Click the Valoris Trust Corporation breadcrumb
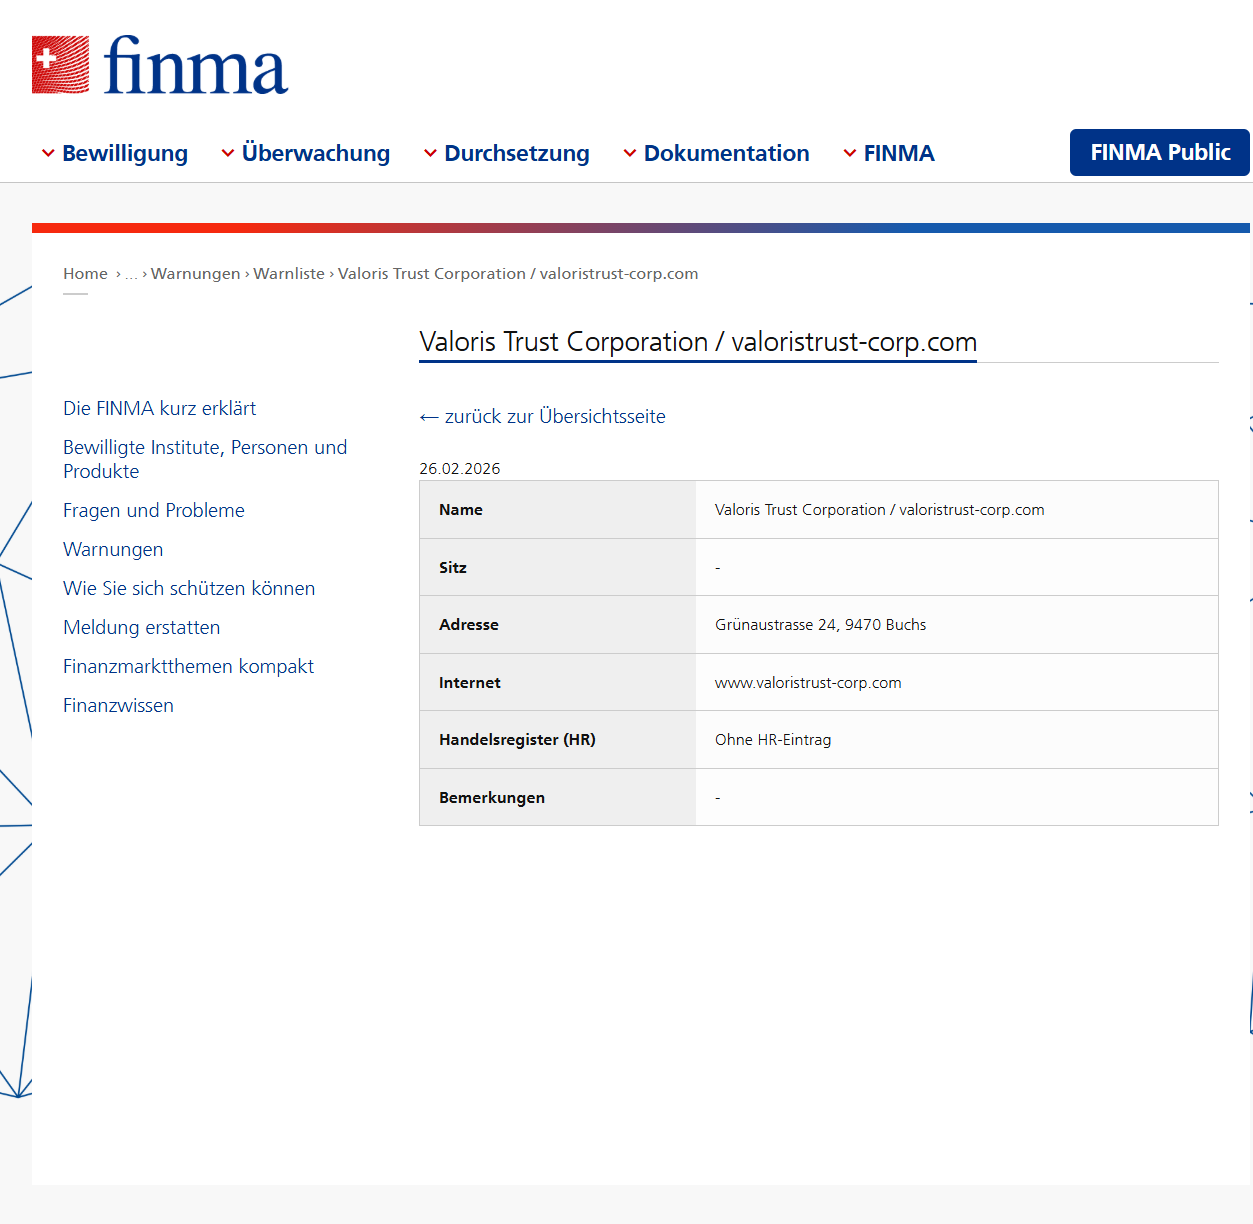1253x1224 pixels. (x=518, y=274)
